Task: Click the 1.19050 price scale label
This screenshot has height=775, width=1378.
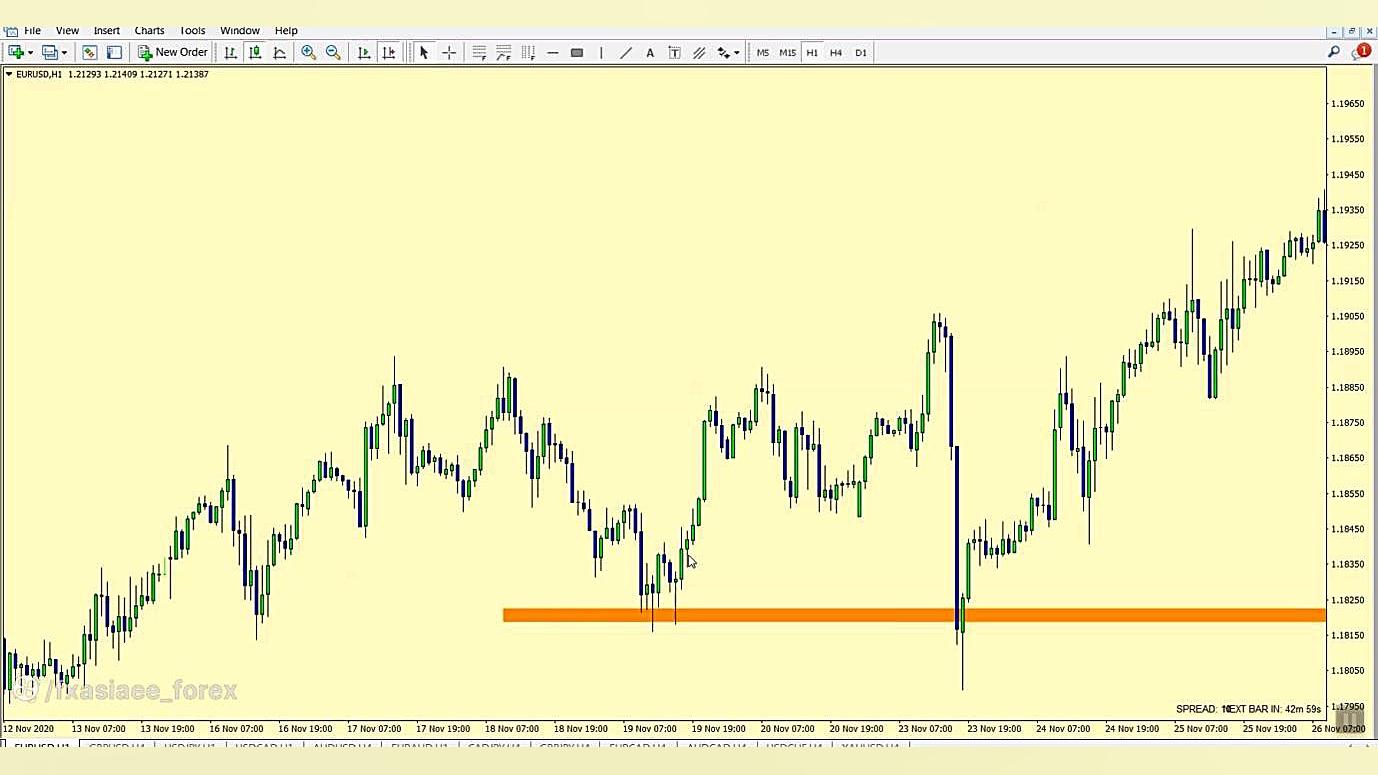Action: pyautogui.click(x=1348, y=316)
